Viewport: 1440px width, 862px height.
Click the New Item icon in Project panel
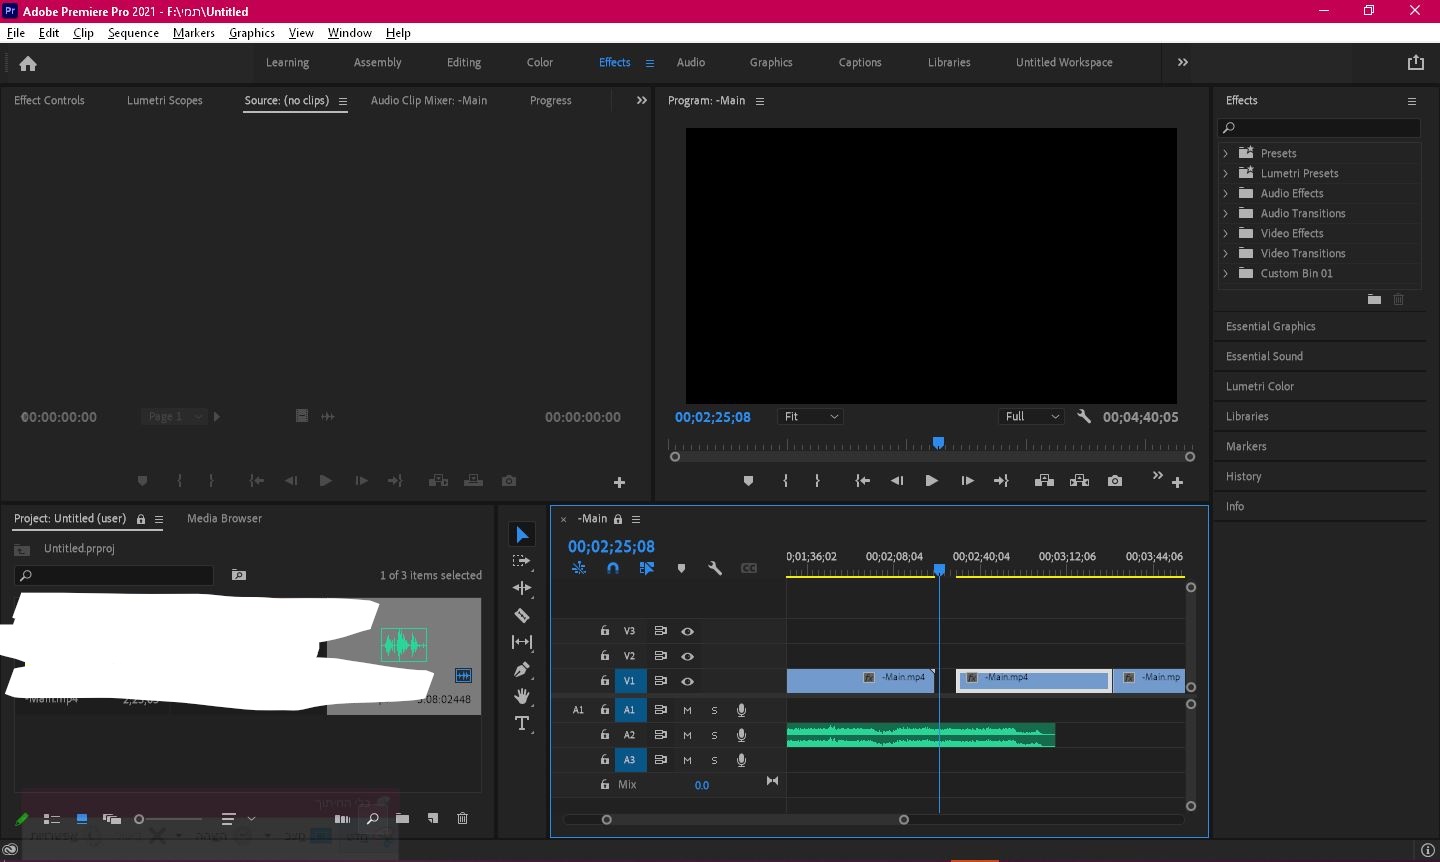point(433,818)
